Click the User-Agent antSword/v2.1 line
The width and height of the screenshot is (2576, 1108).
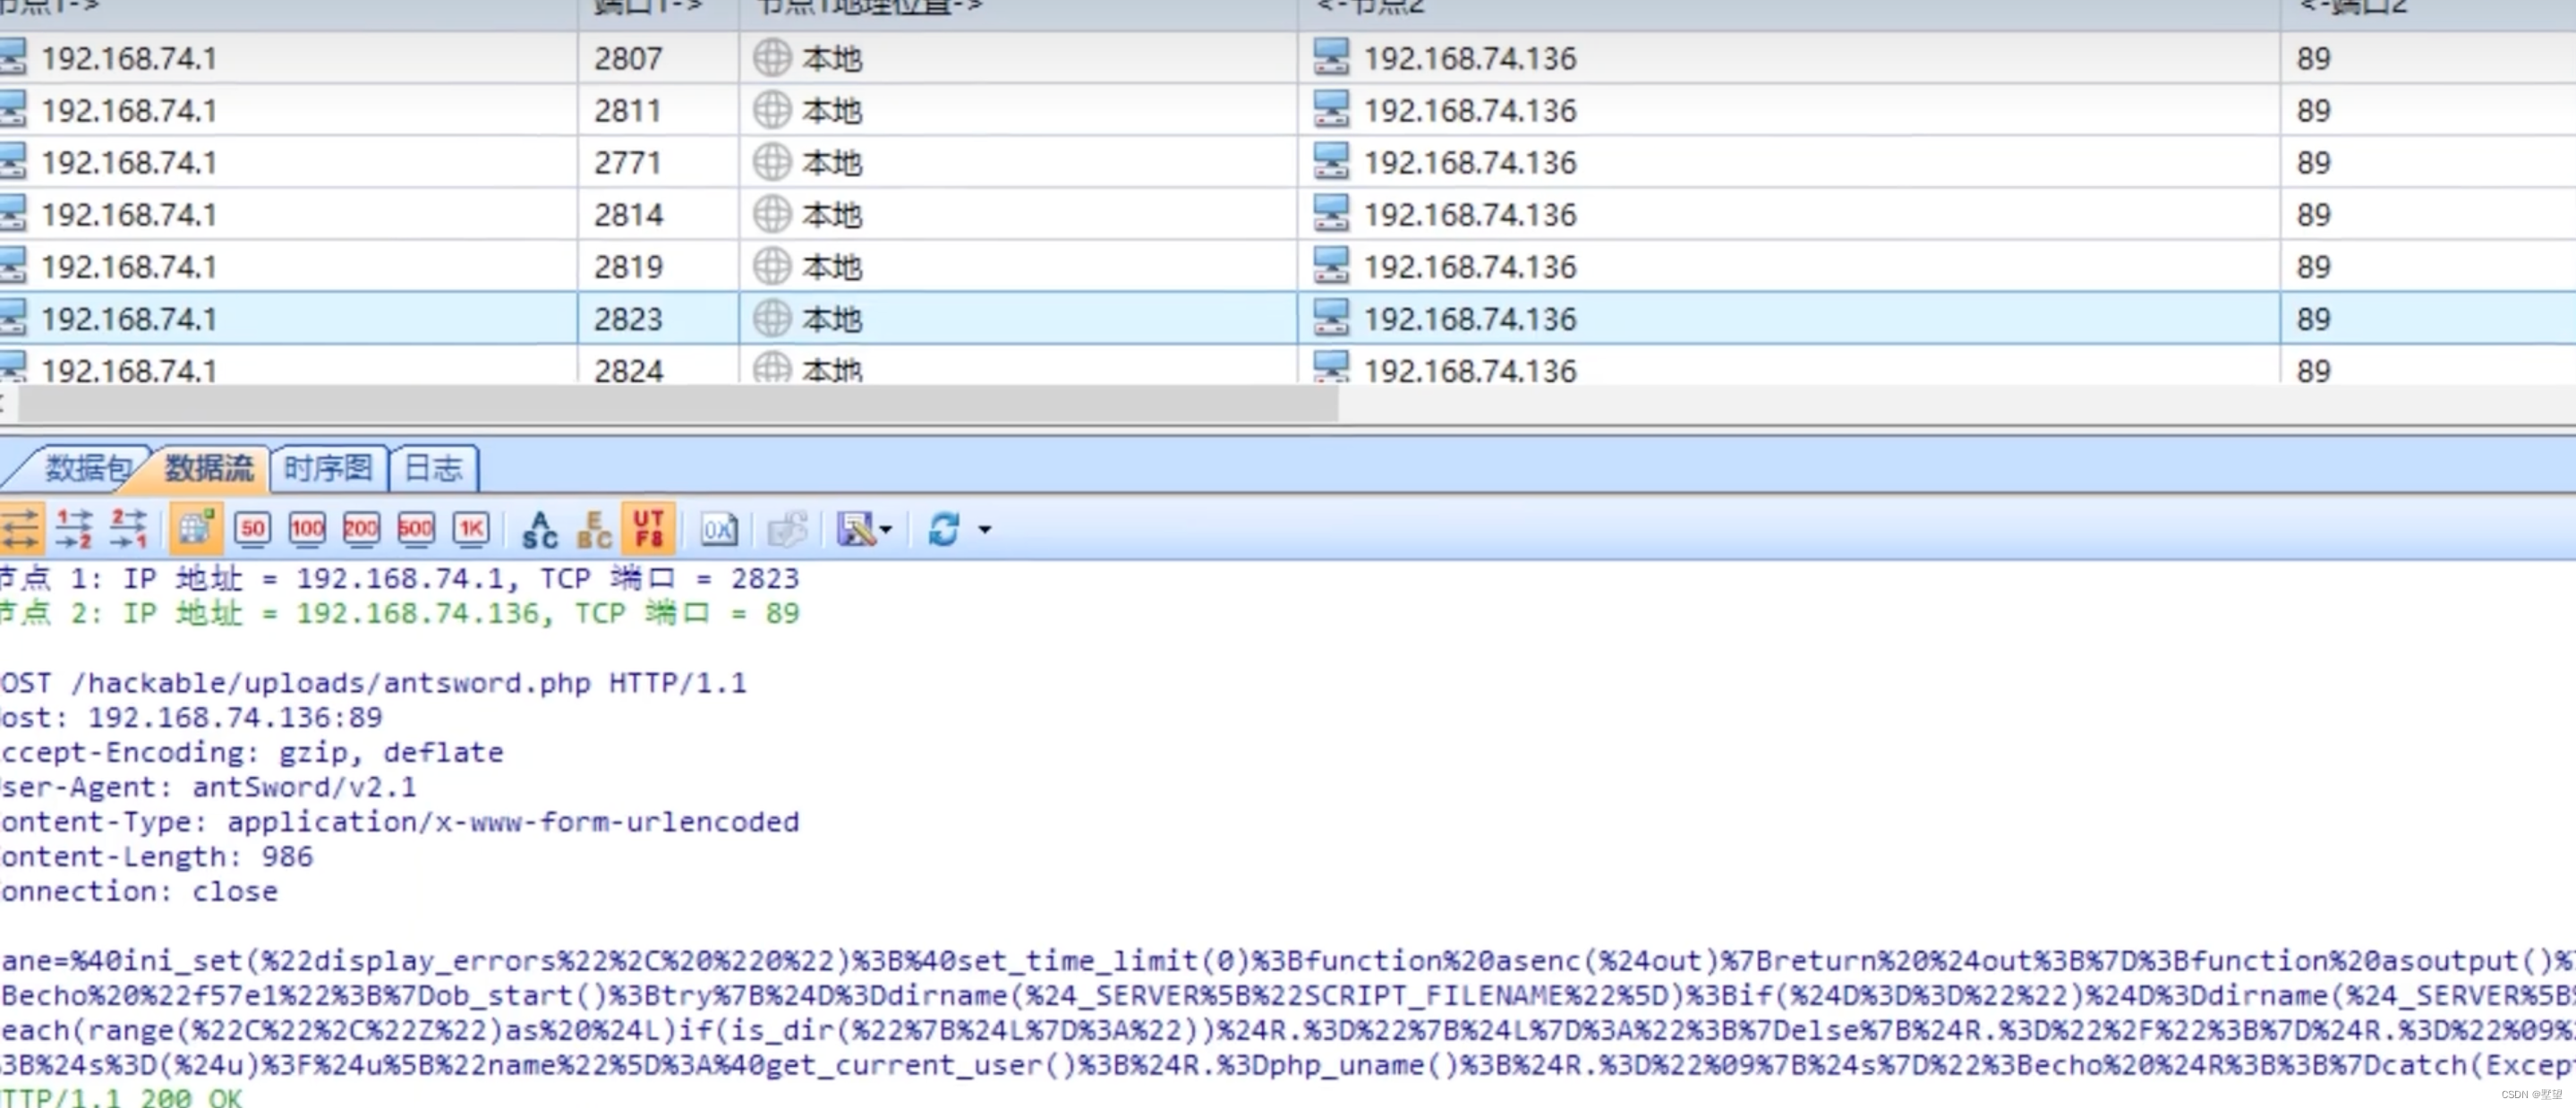point(208,787)
